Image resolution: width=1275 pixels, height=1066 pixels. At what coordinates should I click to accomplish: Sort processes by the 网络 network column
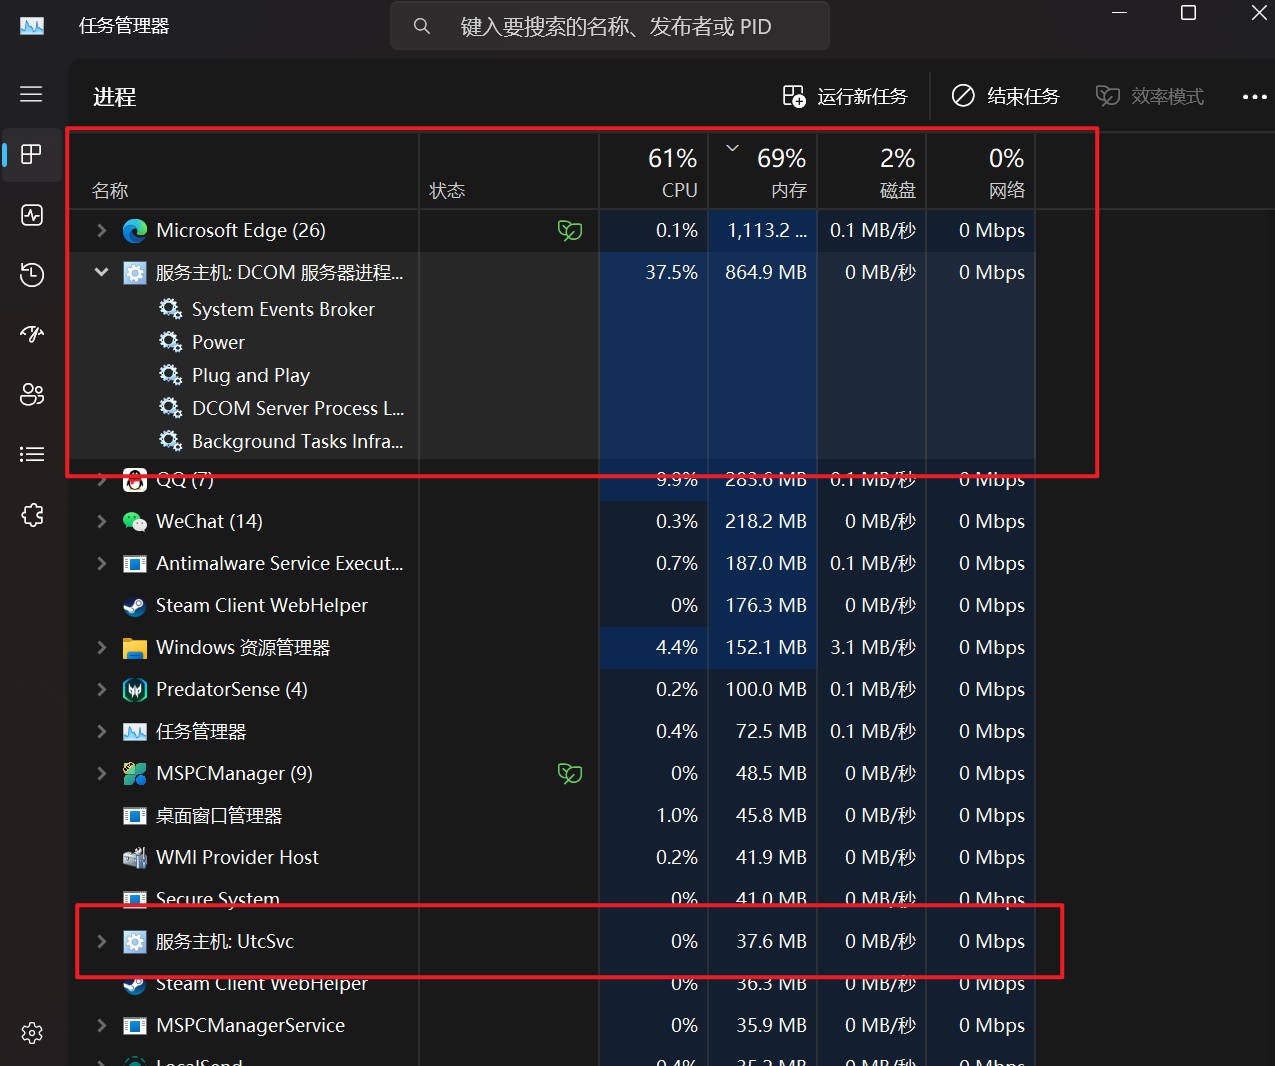981,172
